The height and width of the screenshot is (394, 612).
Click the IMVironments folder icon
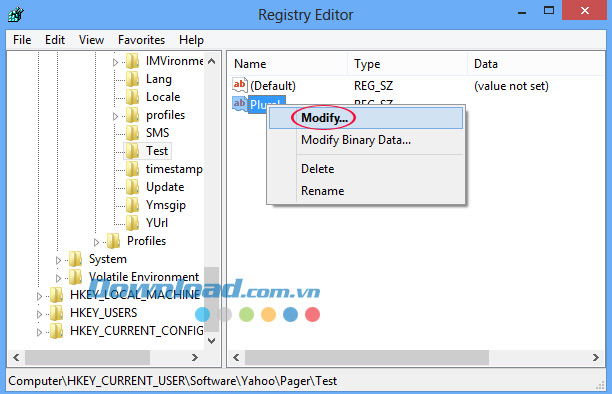click(x=133, y=61)
